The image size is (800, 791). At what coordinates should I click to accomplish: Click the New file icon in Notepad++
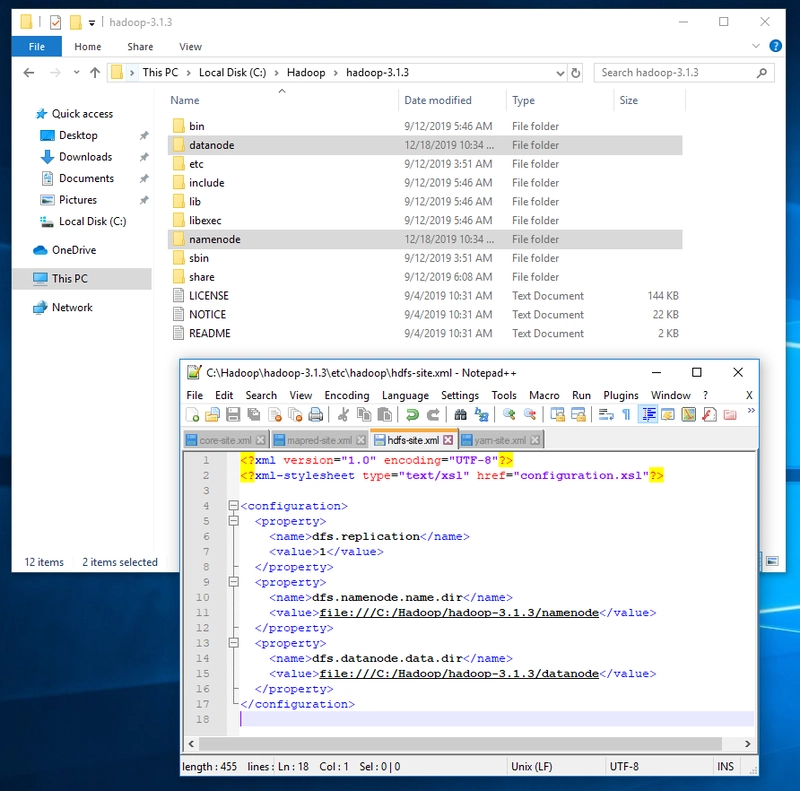pyautogui.click(x=193, y=415)
